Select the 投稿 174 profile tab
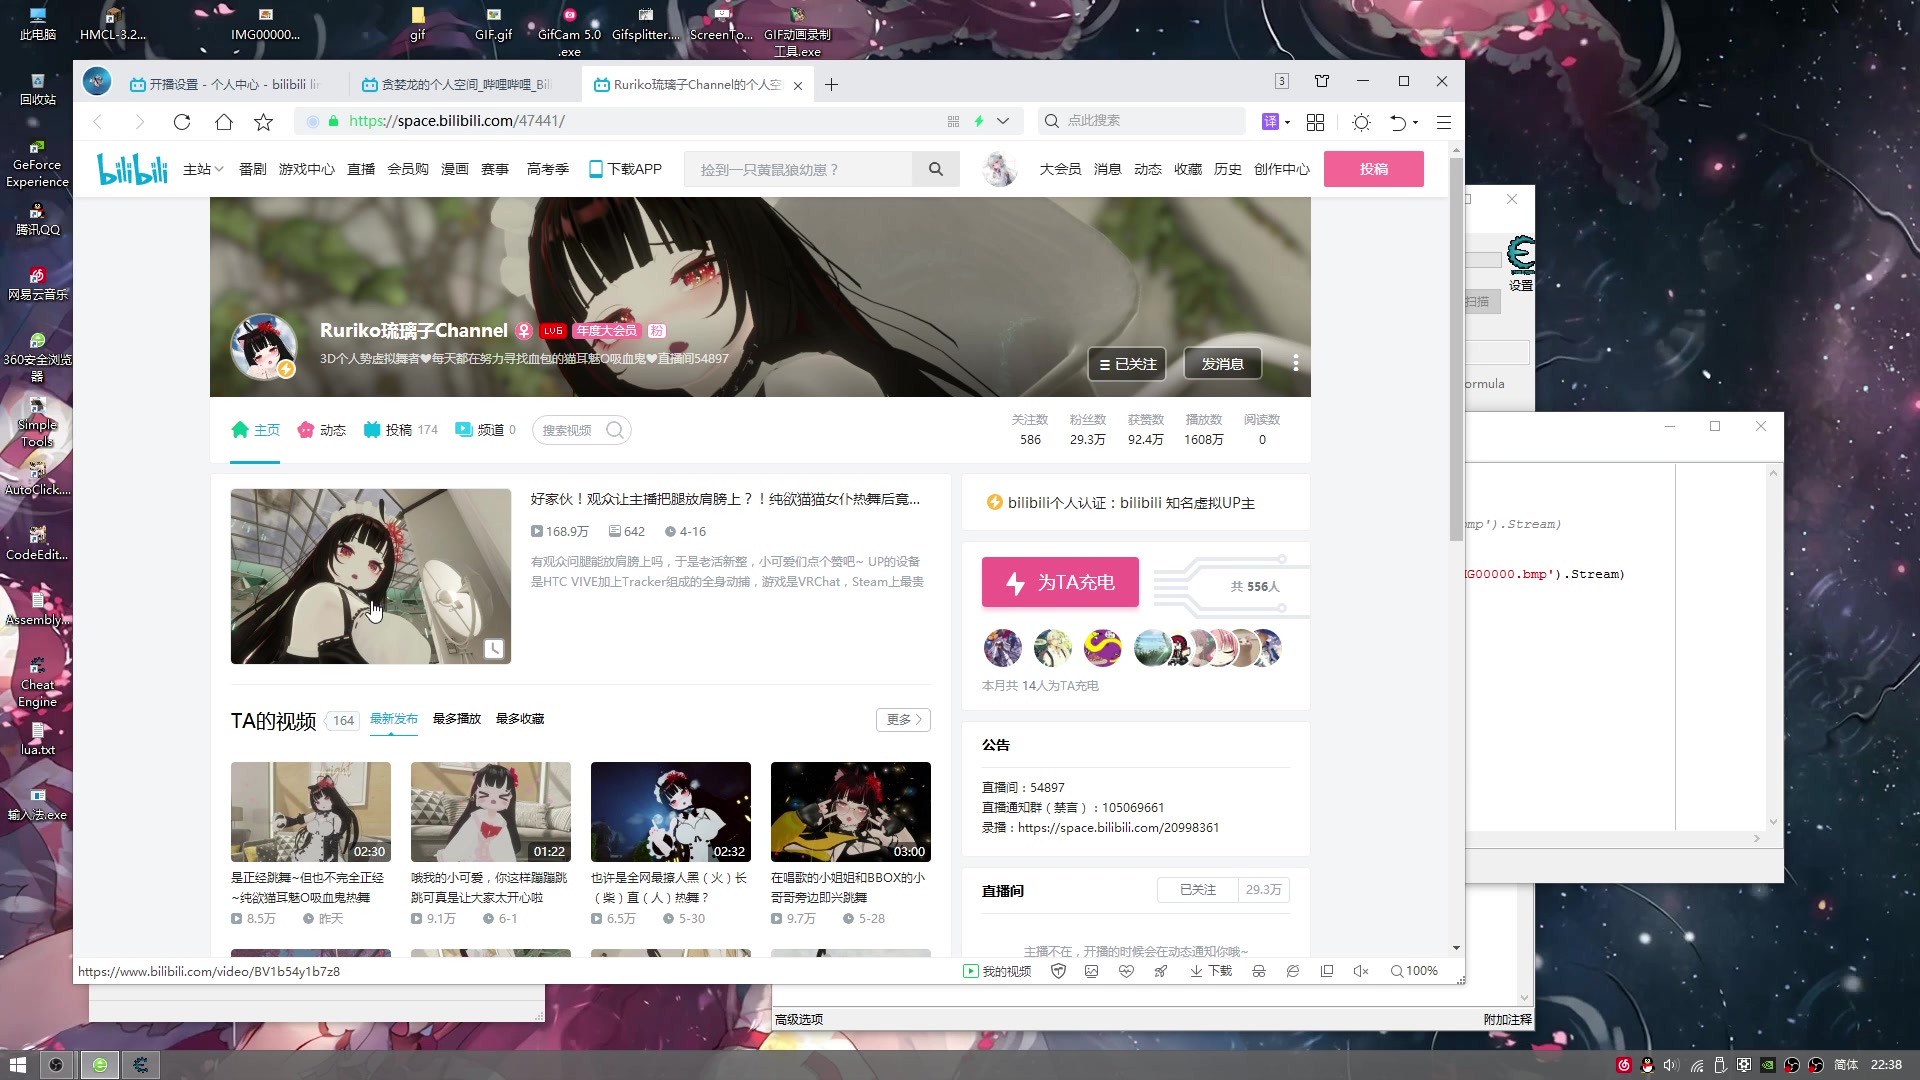Viewport: 1920px width, 1080px height. point(400,430)
